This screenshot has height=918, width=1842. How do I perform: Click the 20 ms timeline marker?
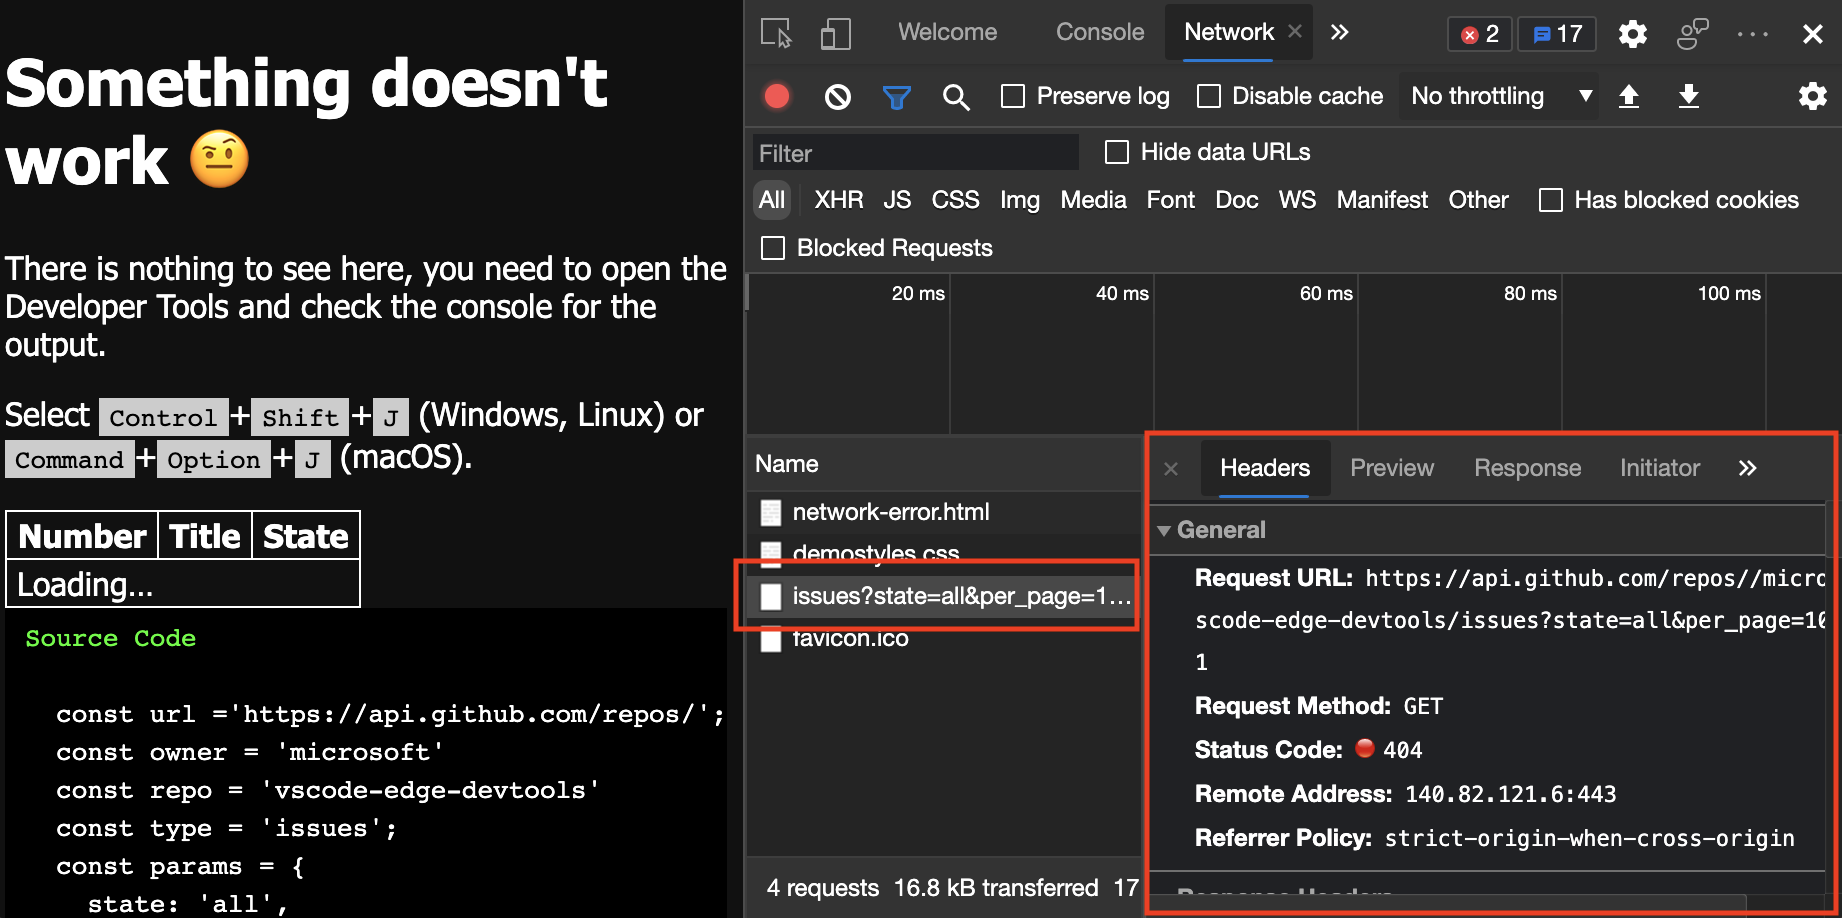[918, 294]
